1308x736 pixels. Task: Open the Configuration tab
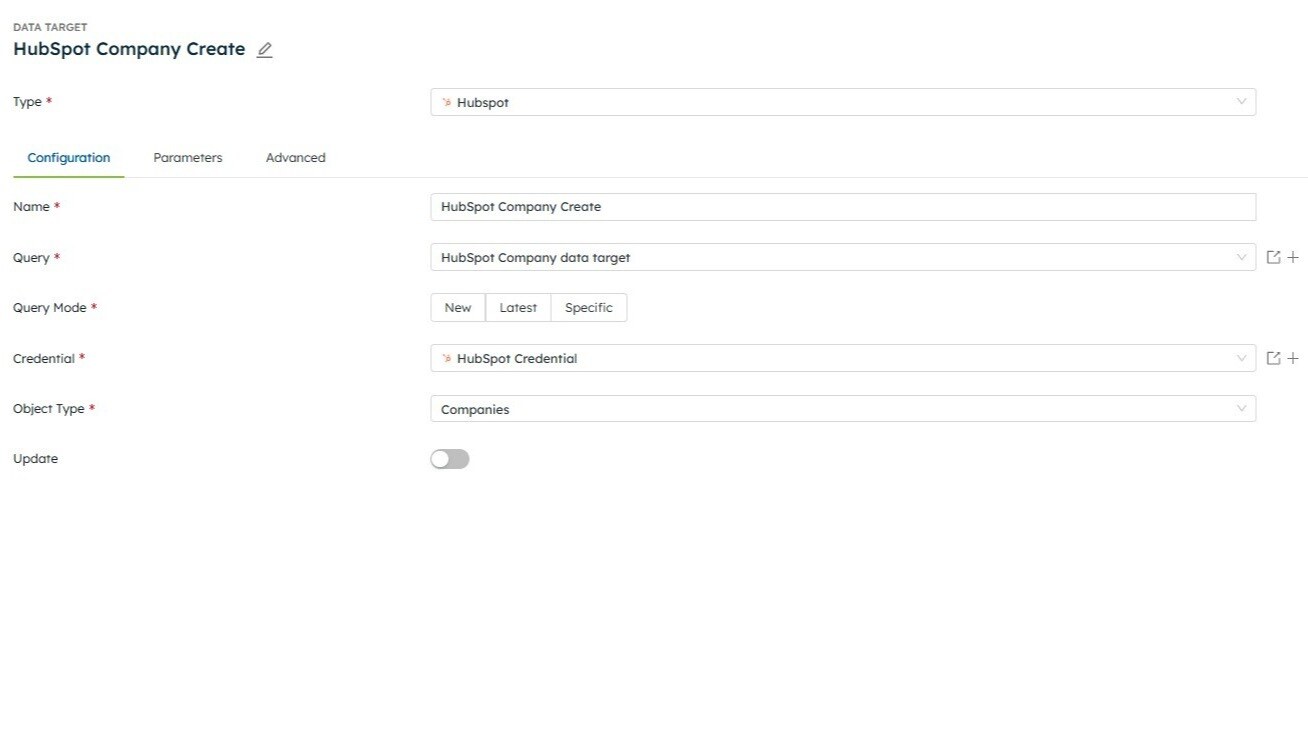tap(69, 158)
